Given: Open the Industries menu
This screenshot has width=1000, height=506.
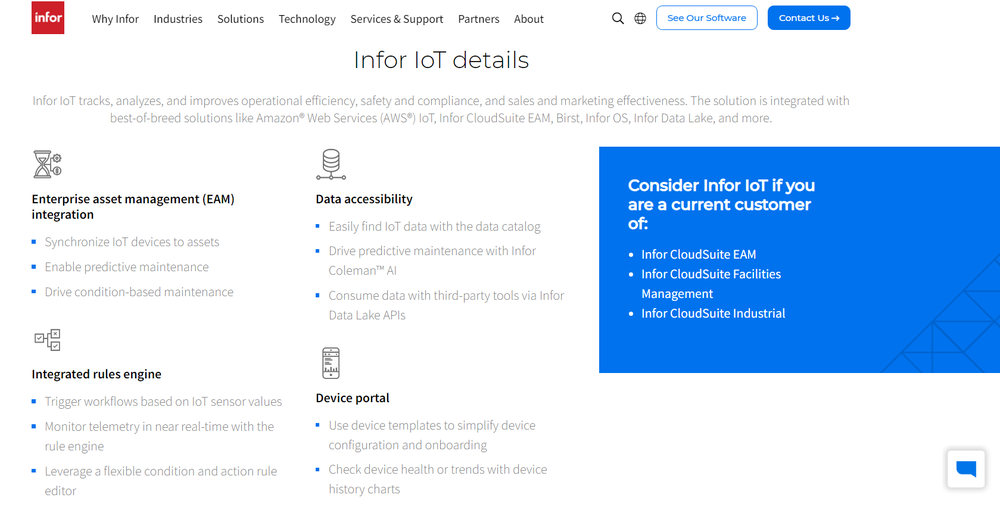Looking at the screenshot, I should pyautogui.click(x=178, y=19).
